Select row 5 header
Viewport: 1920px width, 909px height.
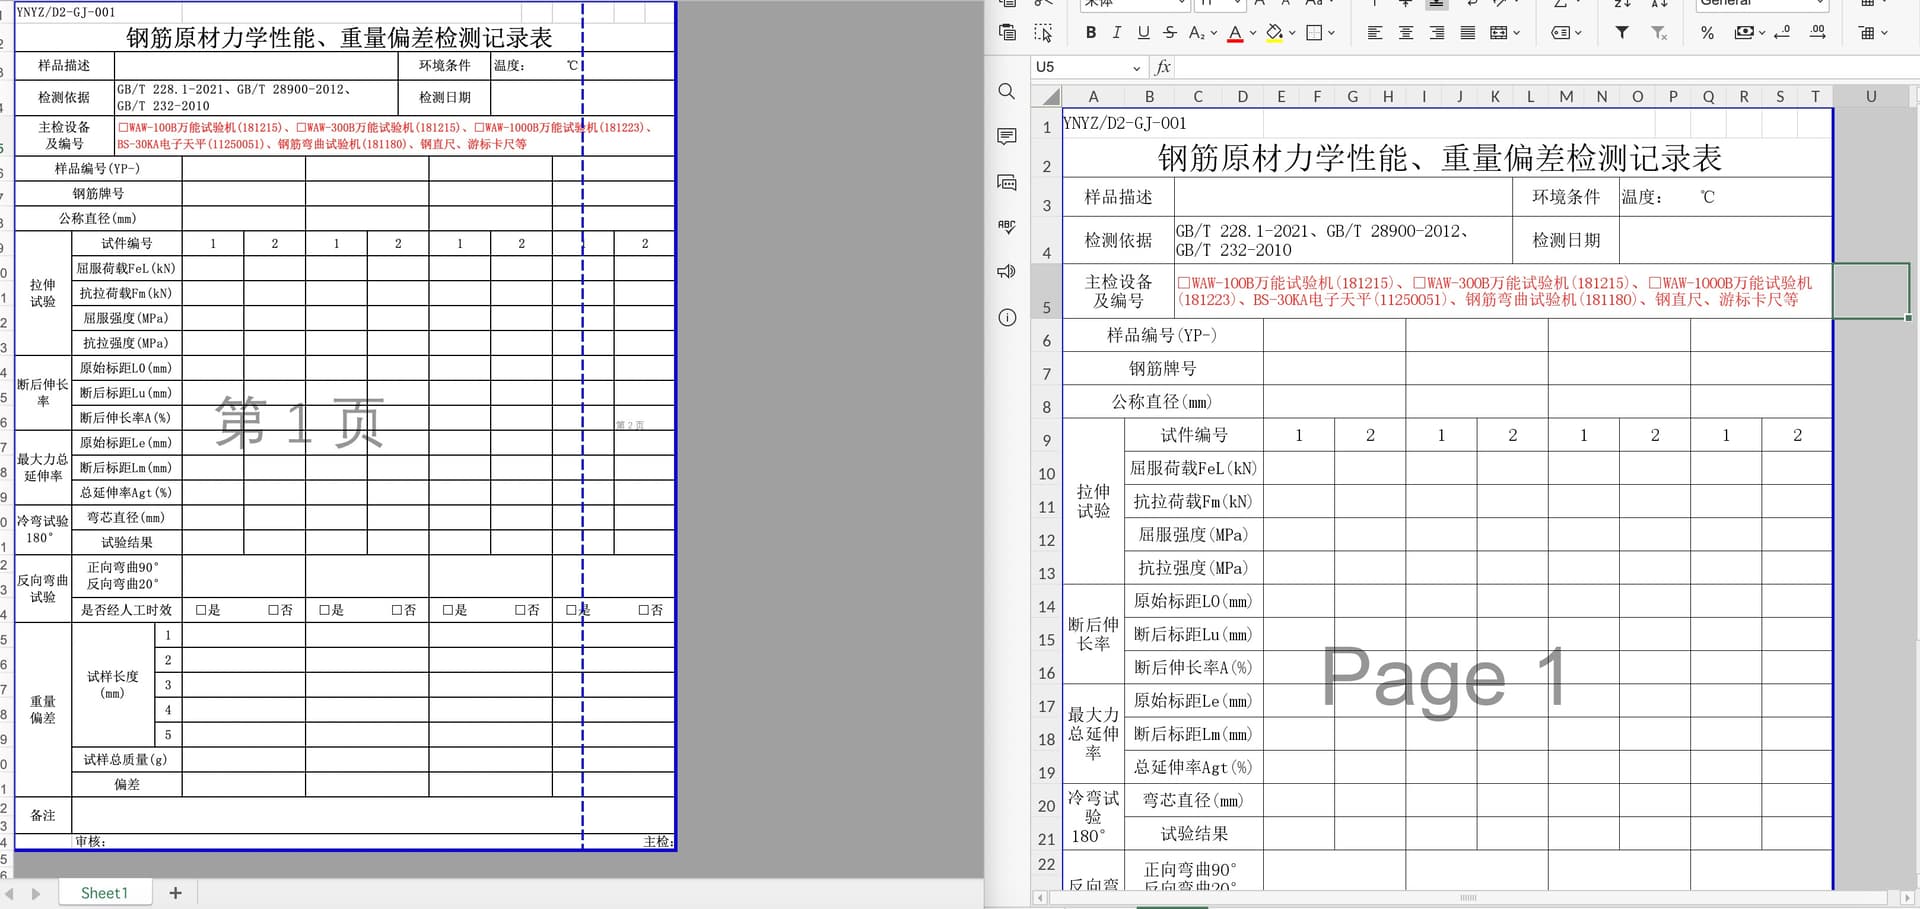pos(1046,292)
